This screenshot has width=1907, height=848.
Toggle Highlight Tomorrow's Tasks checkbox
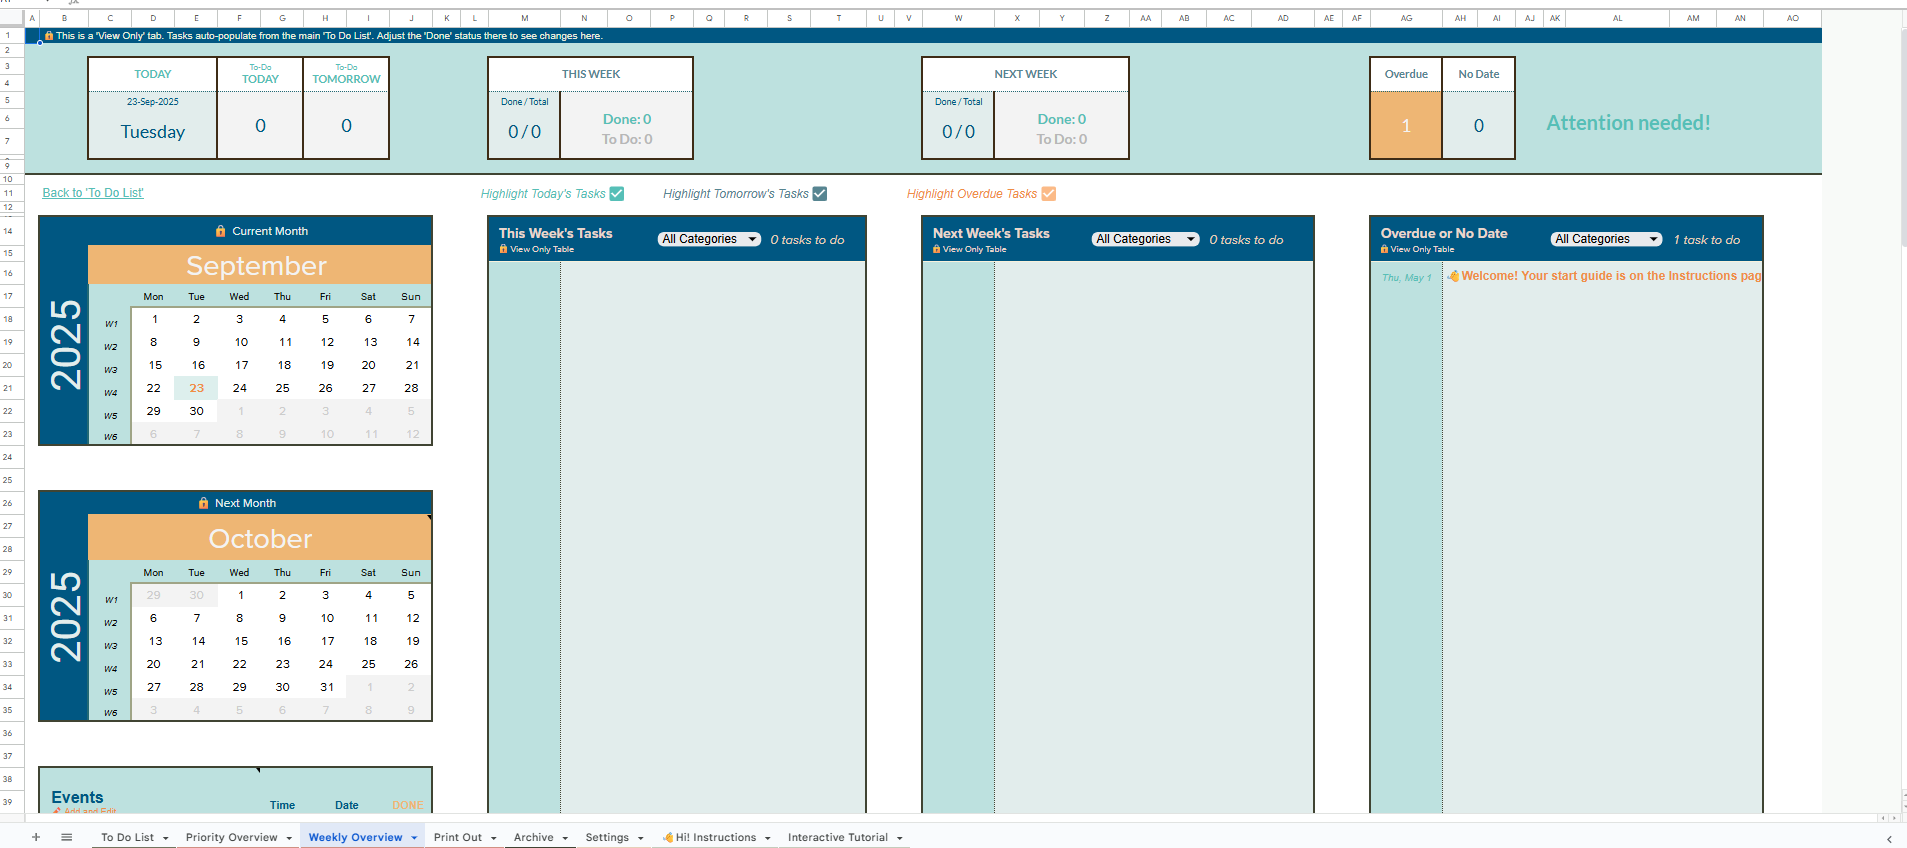pos(820,194)
